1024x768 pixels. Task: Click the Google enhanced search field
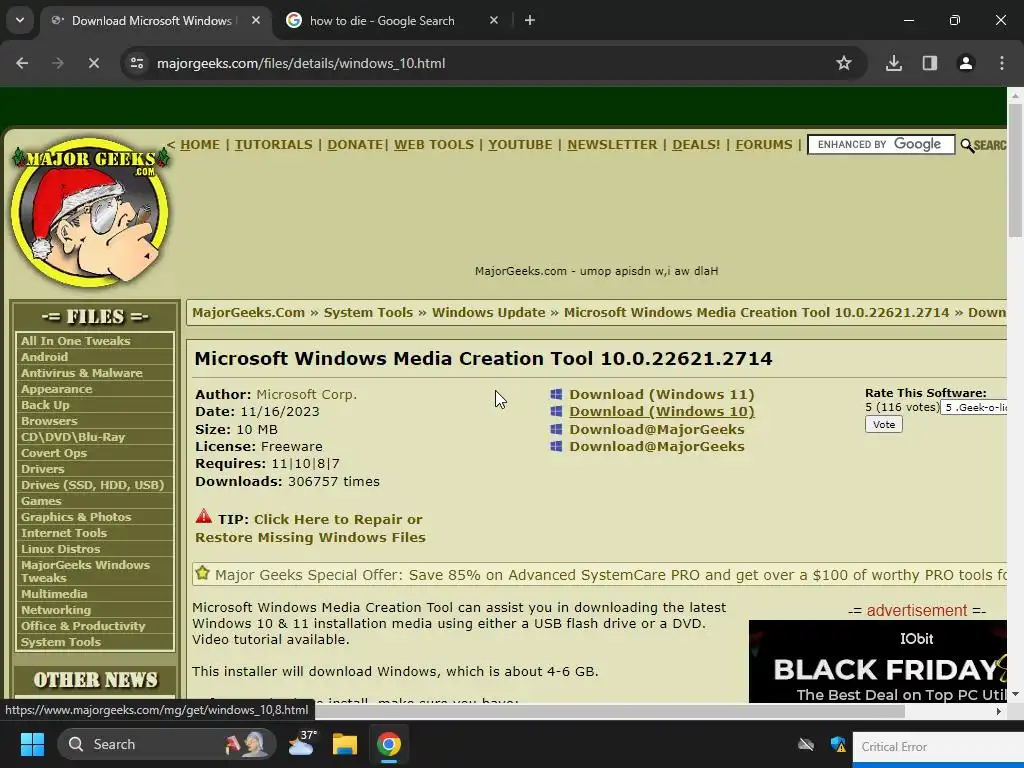[x=881, y=144]
